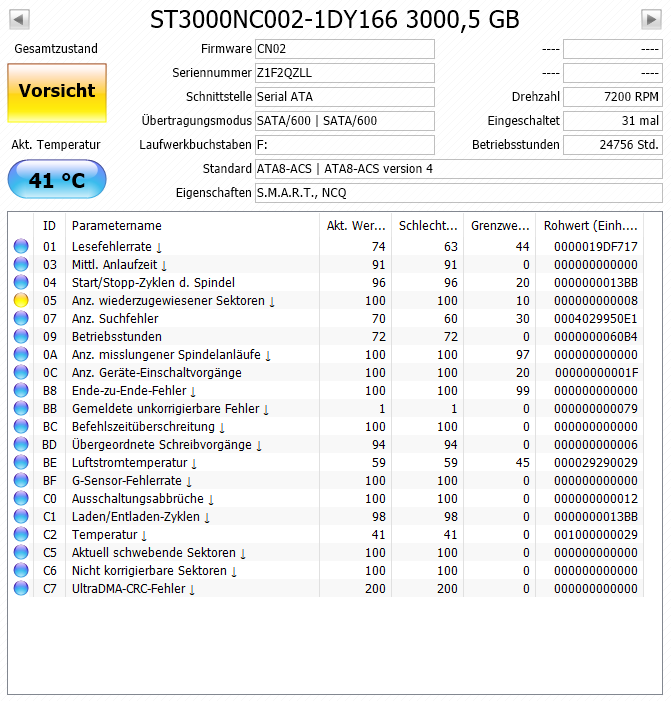Viewport: 671px width, 701px height.
Task: Click the Drehzahl value 7200 RPM
Action: [612, 97]
